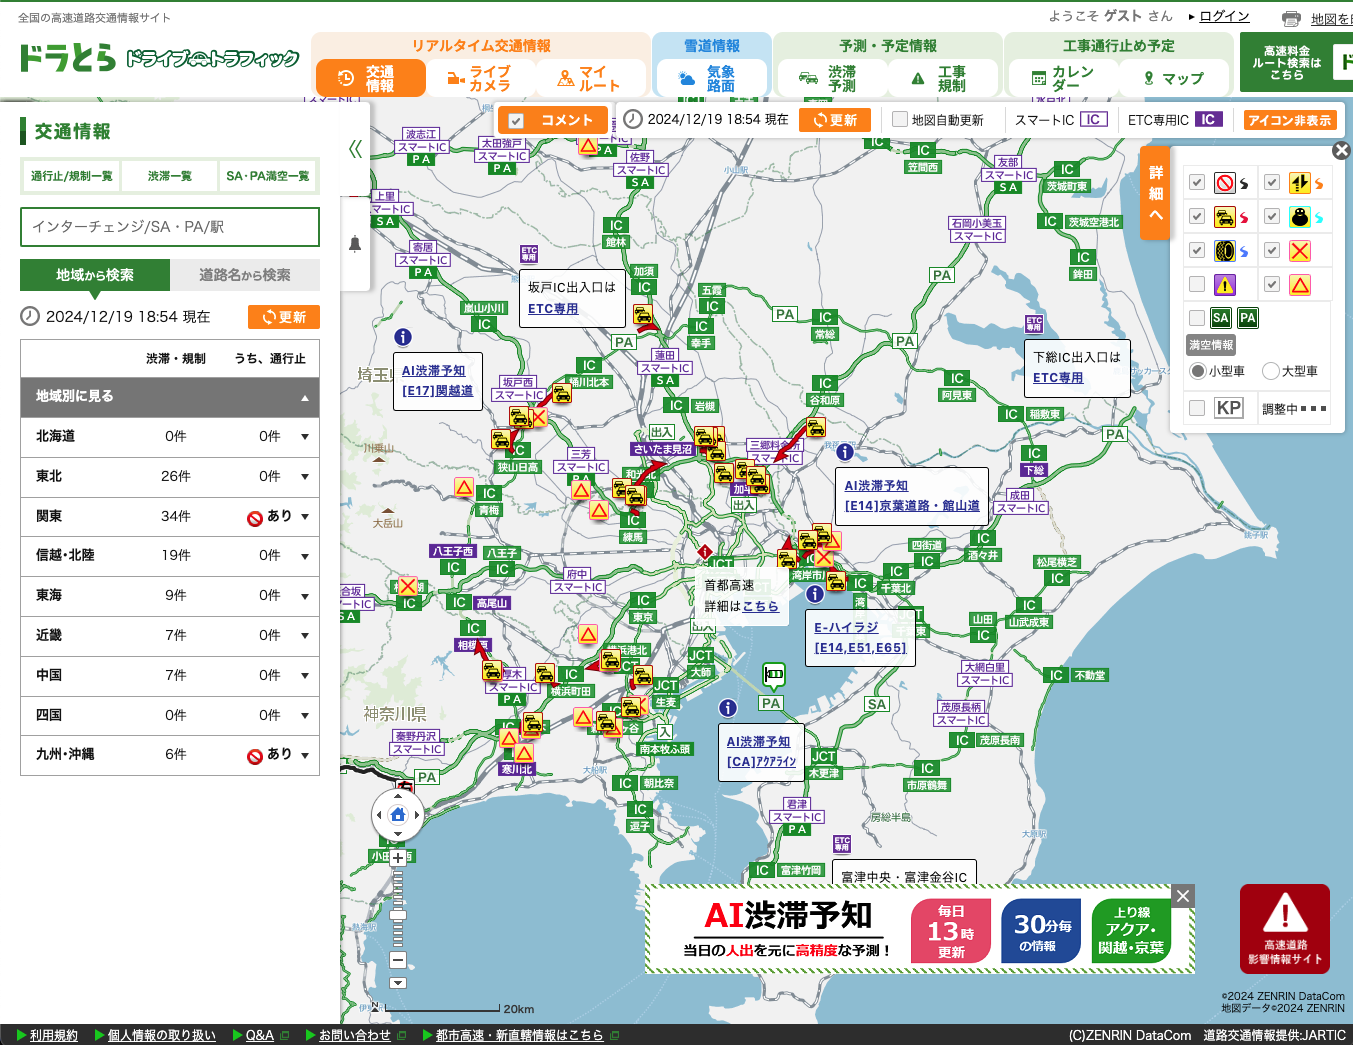Open the ライブカメラ live camera view
1353x1045 pixels.
pyautogui.click(x=480, y=78)
